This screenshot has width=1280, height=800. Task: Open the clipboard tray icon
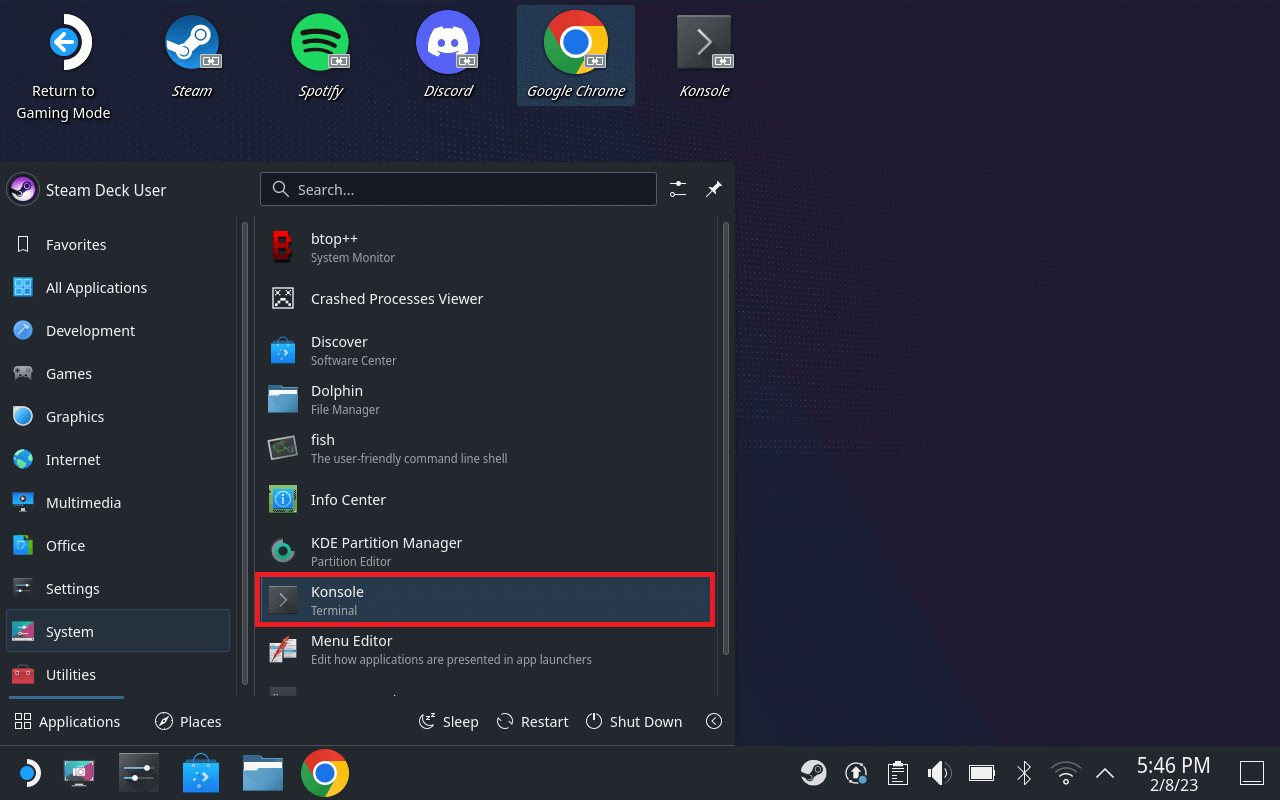click(x=898, y=772)
